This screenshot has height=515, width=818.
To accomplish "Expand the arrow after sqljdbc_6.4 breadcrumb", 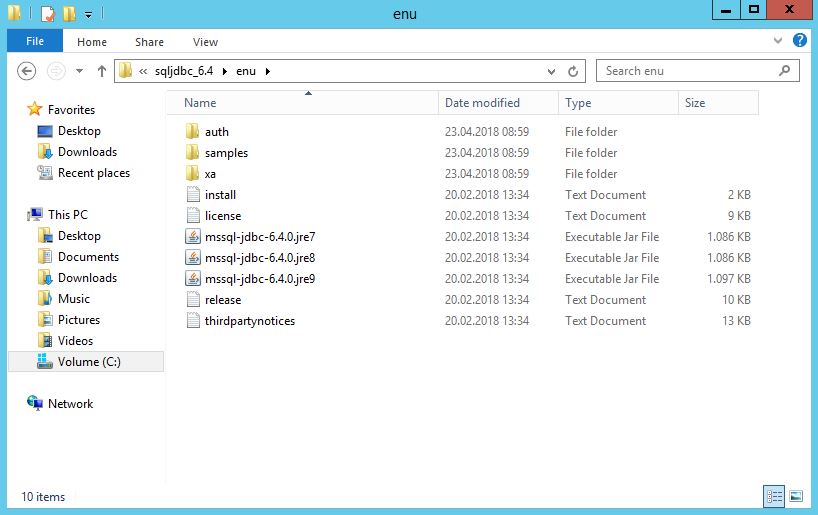I will click(x=224, y=71).
